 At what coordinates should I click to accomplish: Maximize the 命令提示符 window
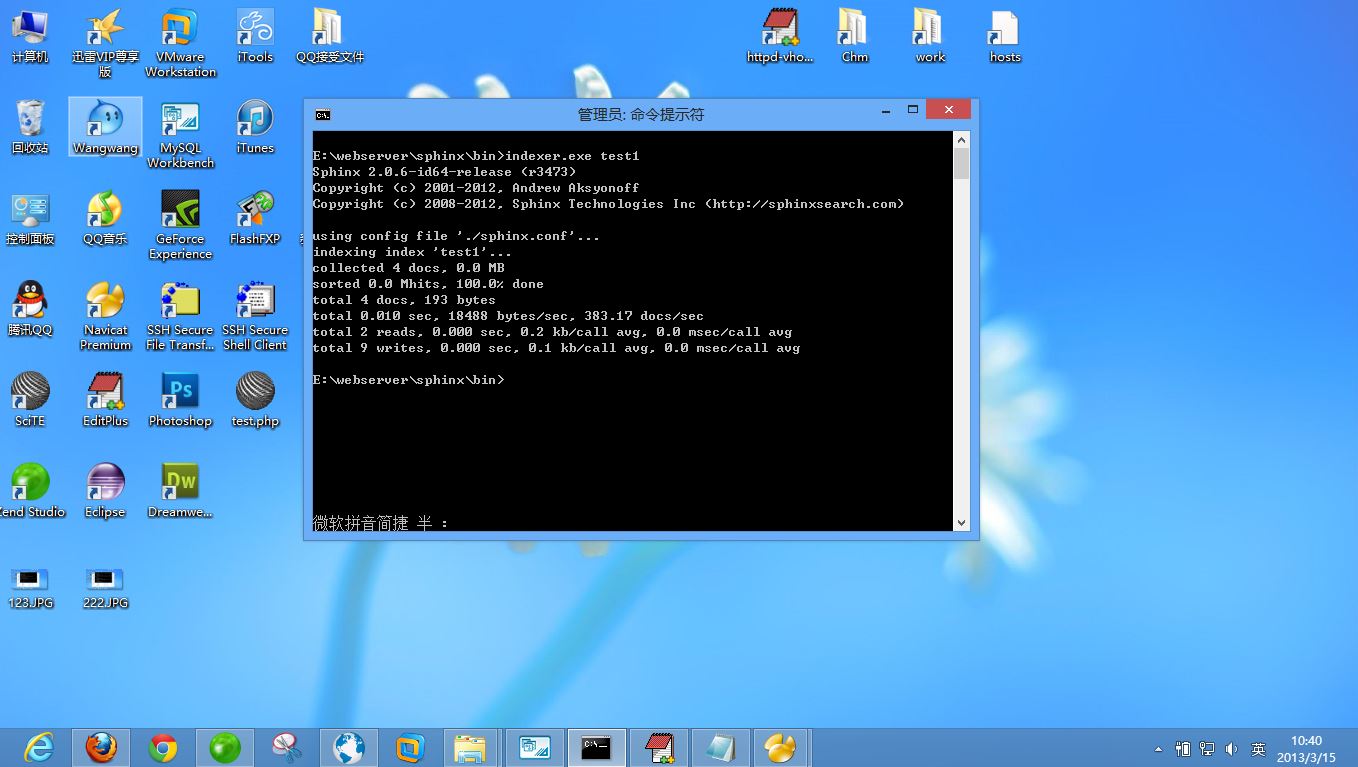point(912,109)
